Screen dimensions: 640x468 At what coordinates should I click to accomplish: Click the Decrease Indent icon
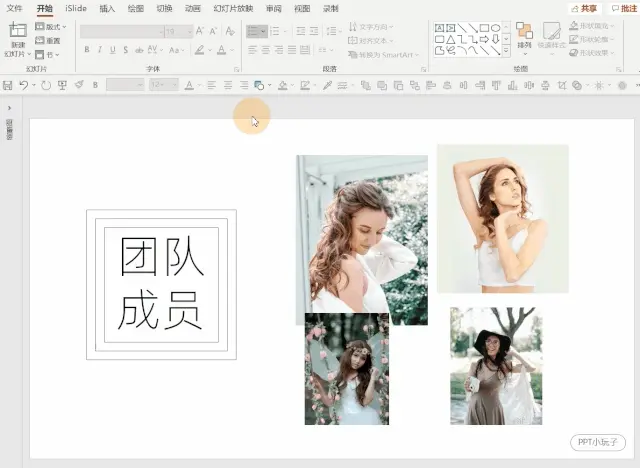(301, 31)
